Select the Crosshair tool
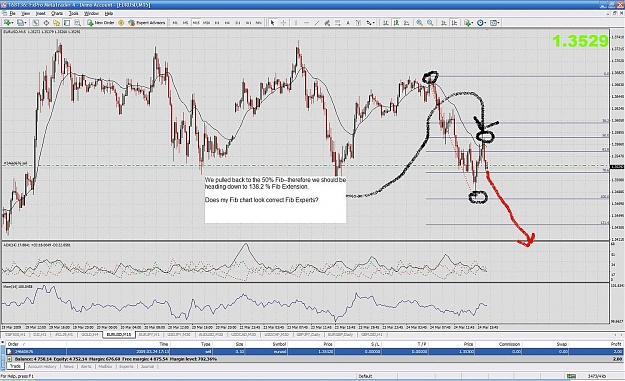Viewport: 625px width, 381px height. [x=283, y=23]
